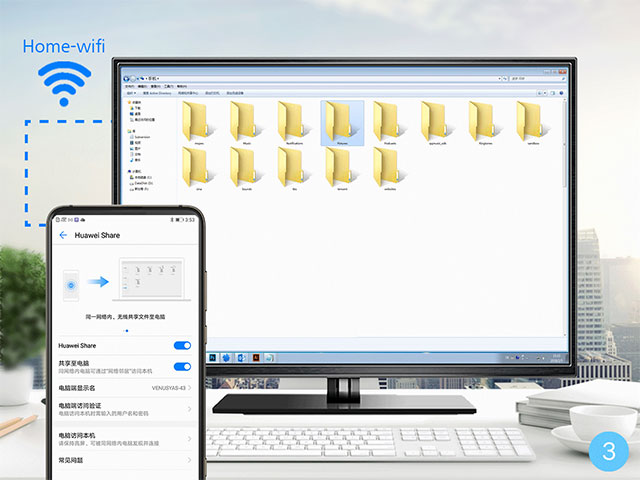
Task: Open the Ringtones folder
Action: (x=482, y=122)
